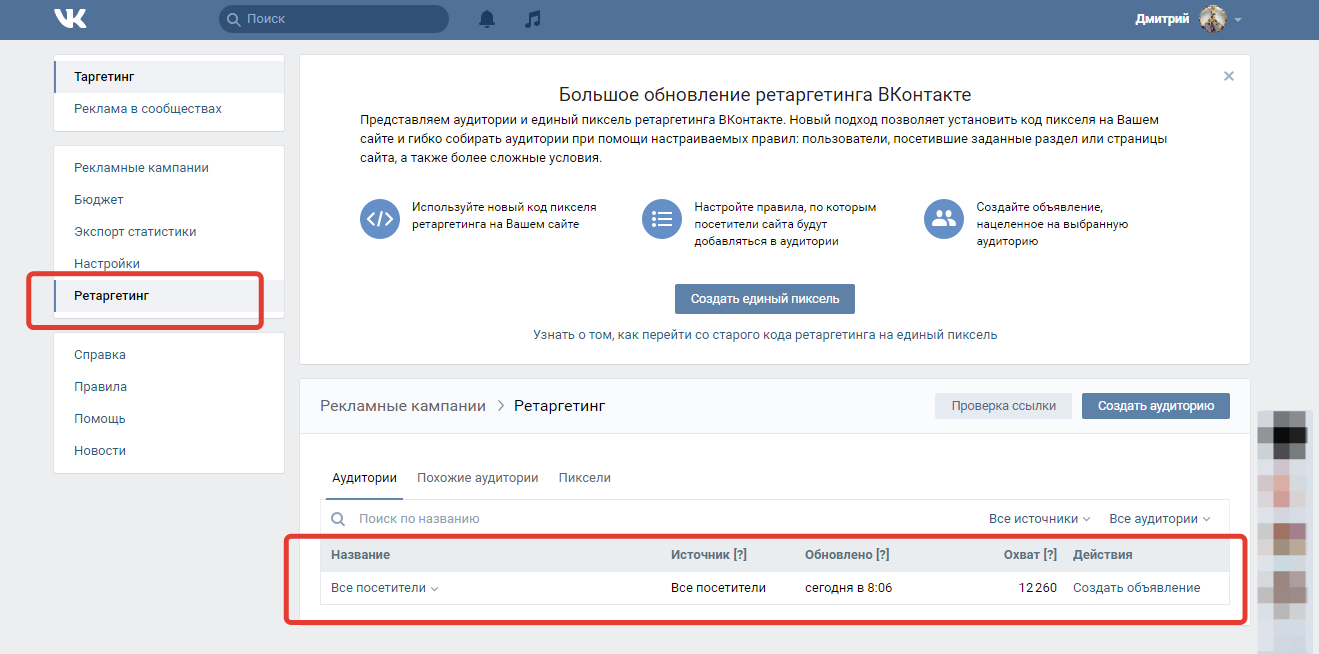
Task: Click the audience people icon in banner
Action: (943, 219)
